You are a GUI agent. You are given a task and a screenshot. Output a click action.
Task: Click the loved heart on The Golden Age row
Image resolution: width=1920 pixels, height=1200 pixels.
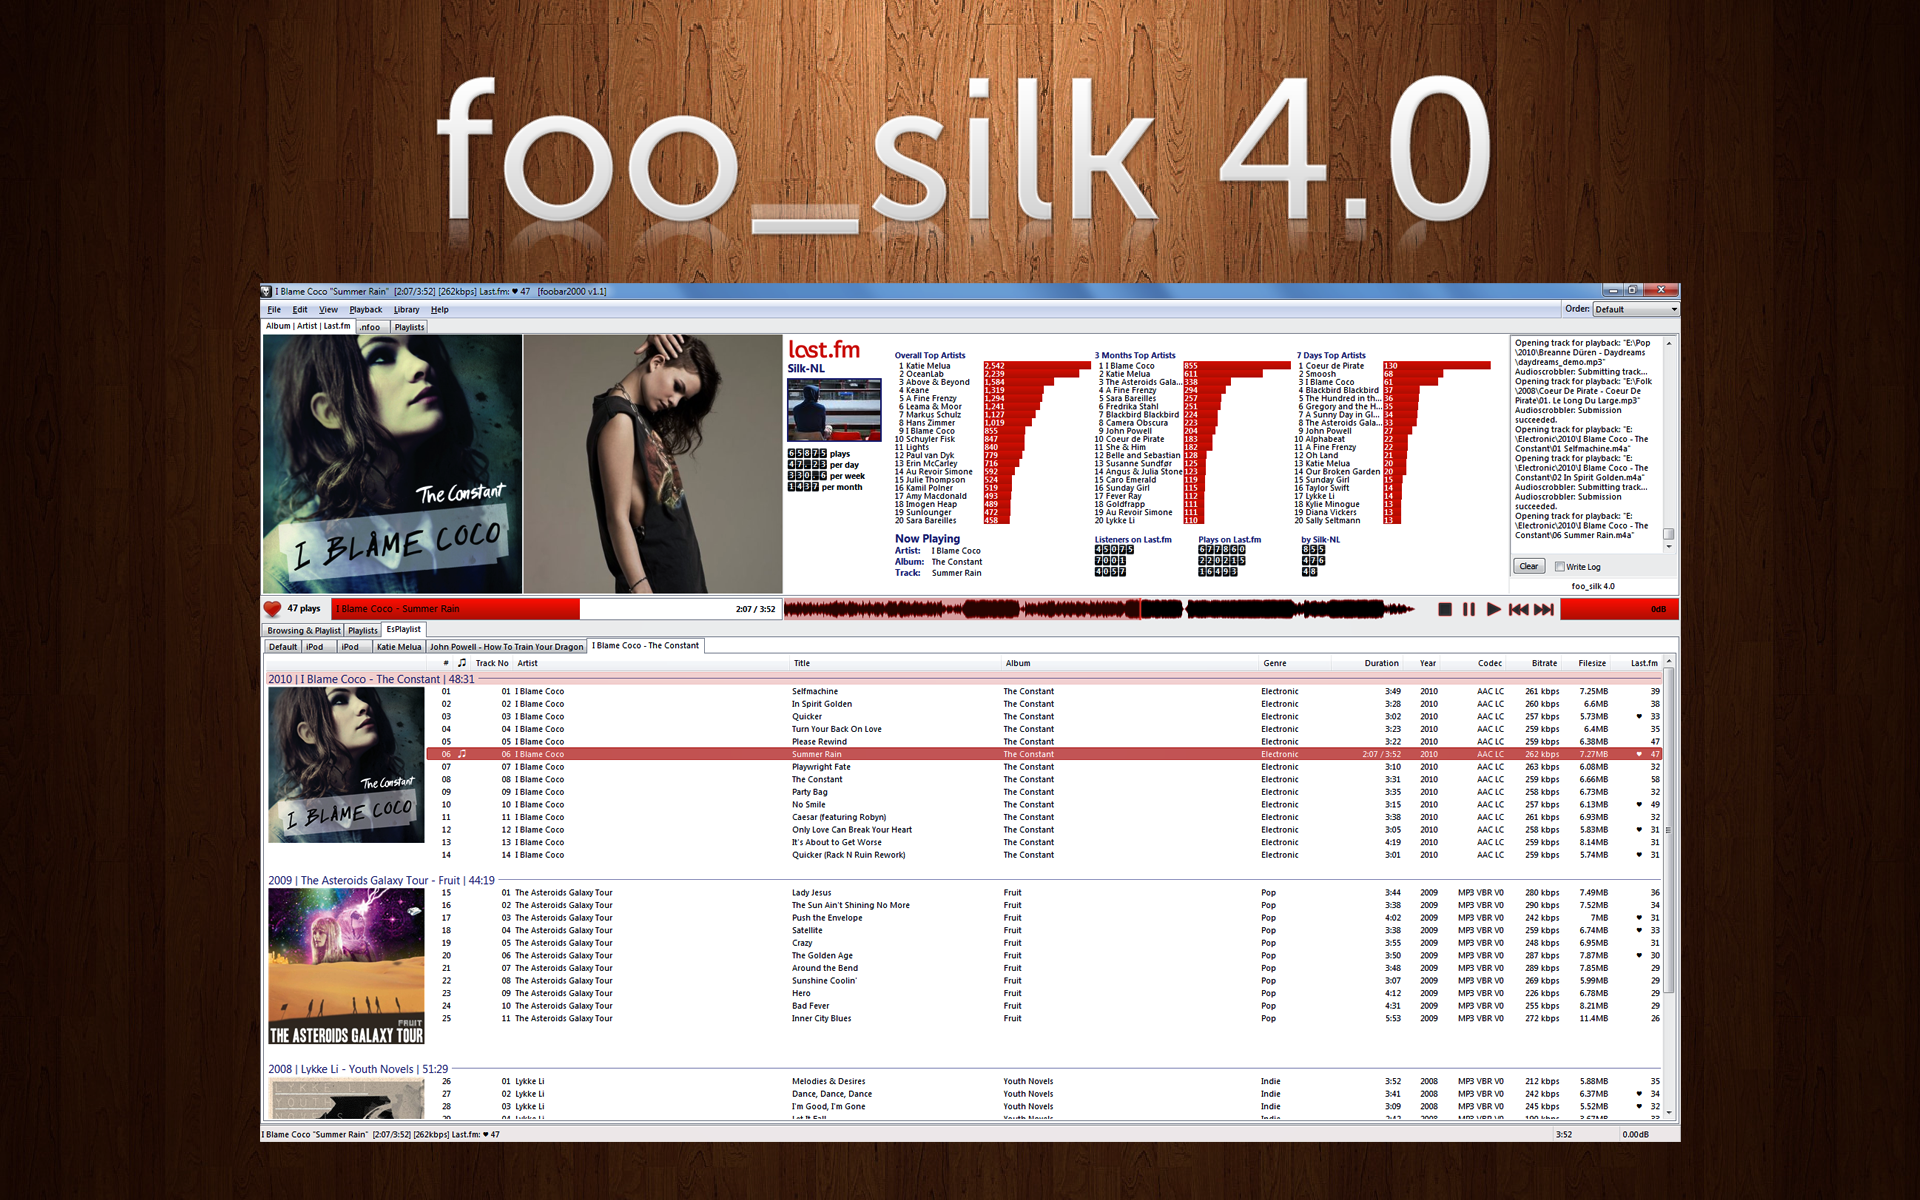point(1638,956)
